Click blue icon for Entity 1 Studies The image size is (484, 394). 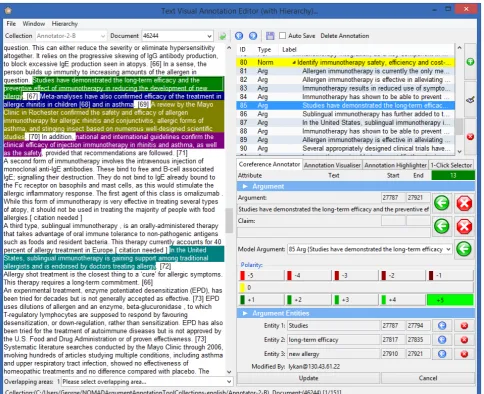442,326
